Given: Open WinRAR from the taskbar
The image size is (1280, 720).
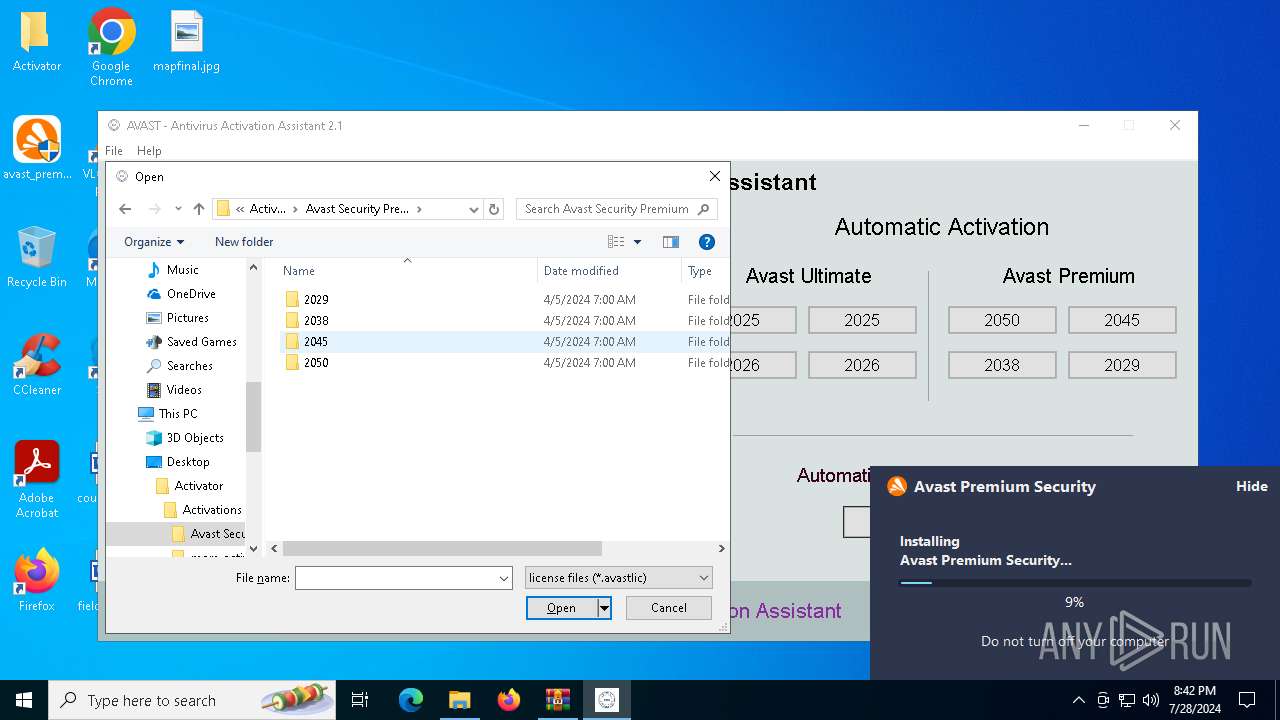Looking at the screenshot, I should click(558, 700).
